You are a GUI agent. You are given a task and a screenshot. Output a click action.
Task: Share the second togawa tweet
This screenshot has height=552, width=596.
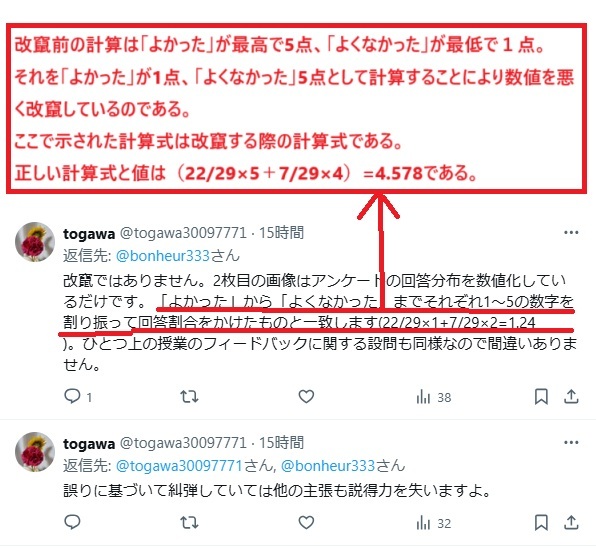click(x=571, y=522)
